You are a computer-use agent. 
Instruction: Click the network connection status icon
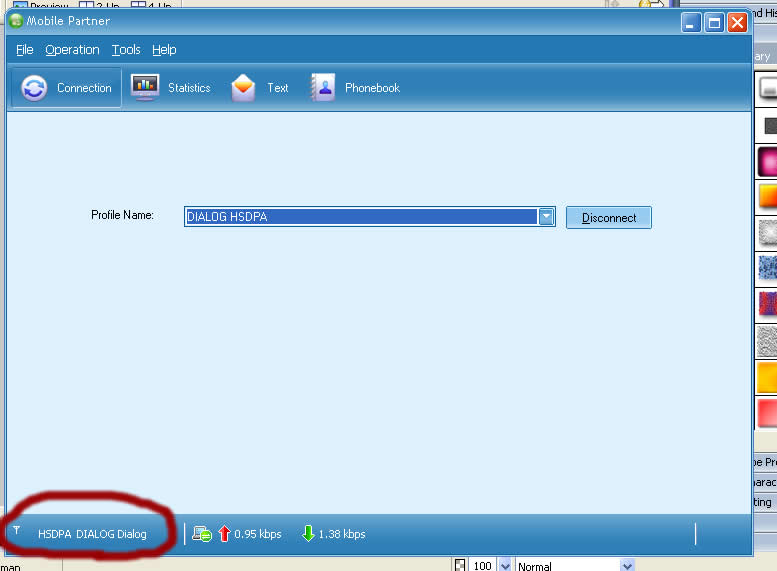202,534
